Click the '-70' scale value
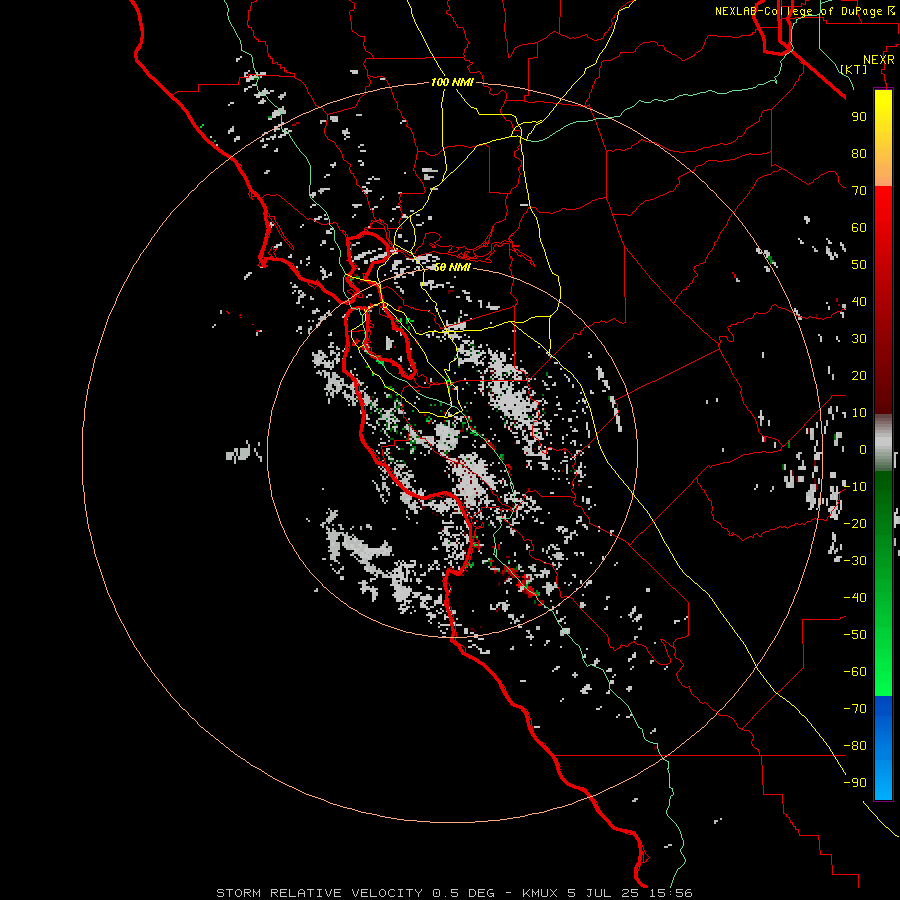This screenshot has height=900, width=900. 855,709
